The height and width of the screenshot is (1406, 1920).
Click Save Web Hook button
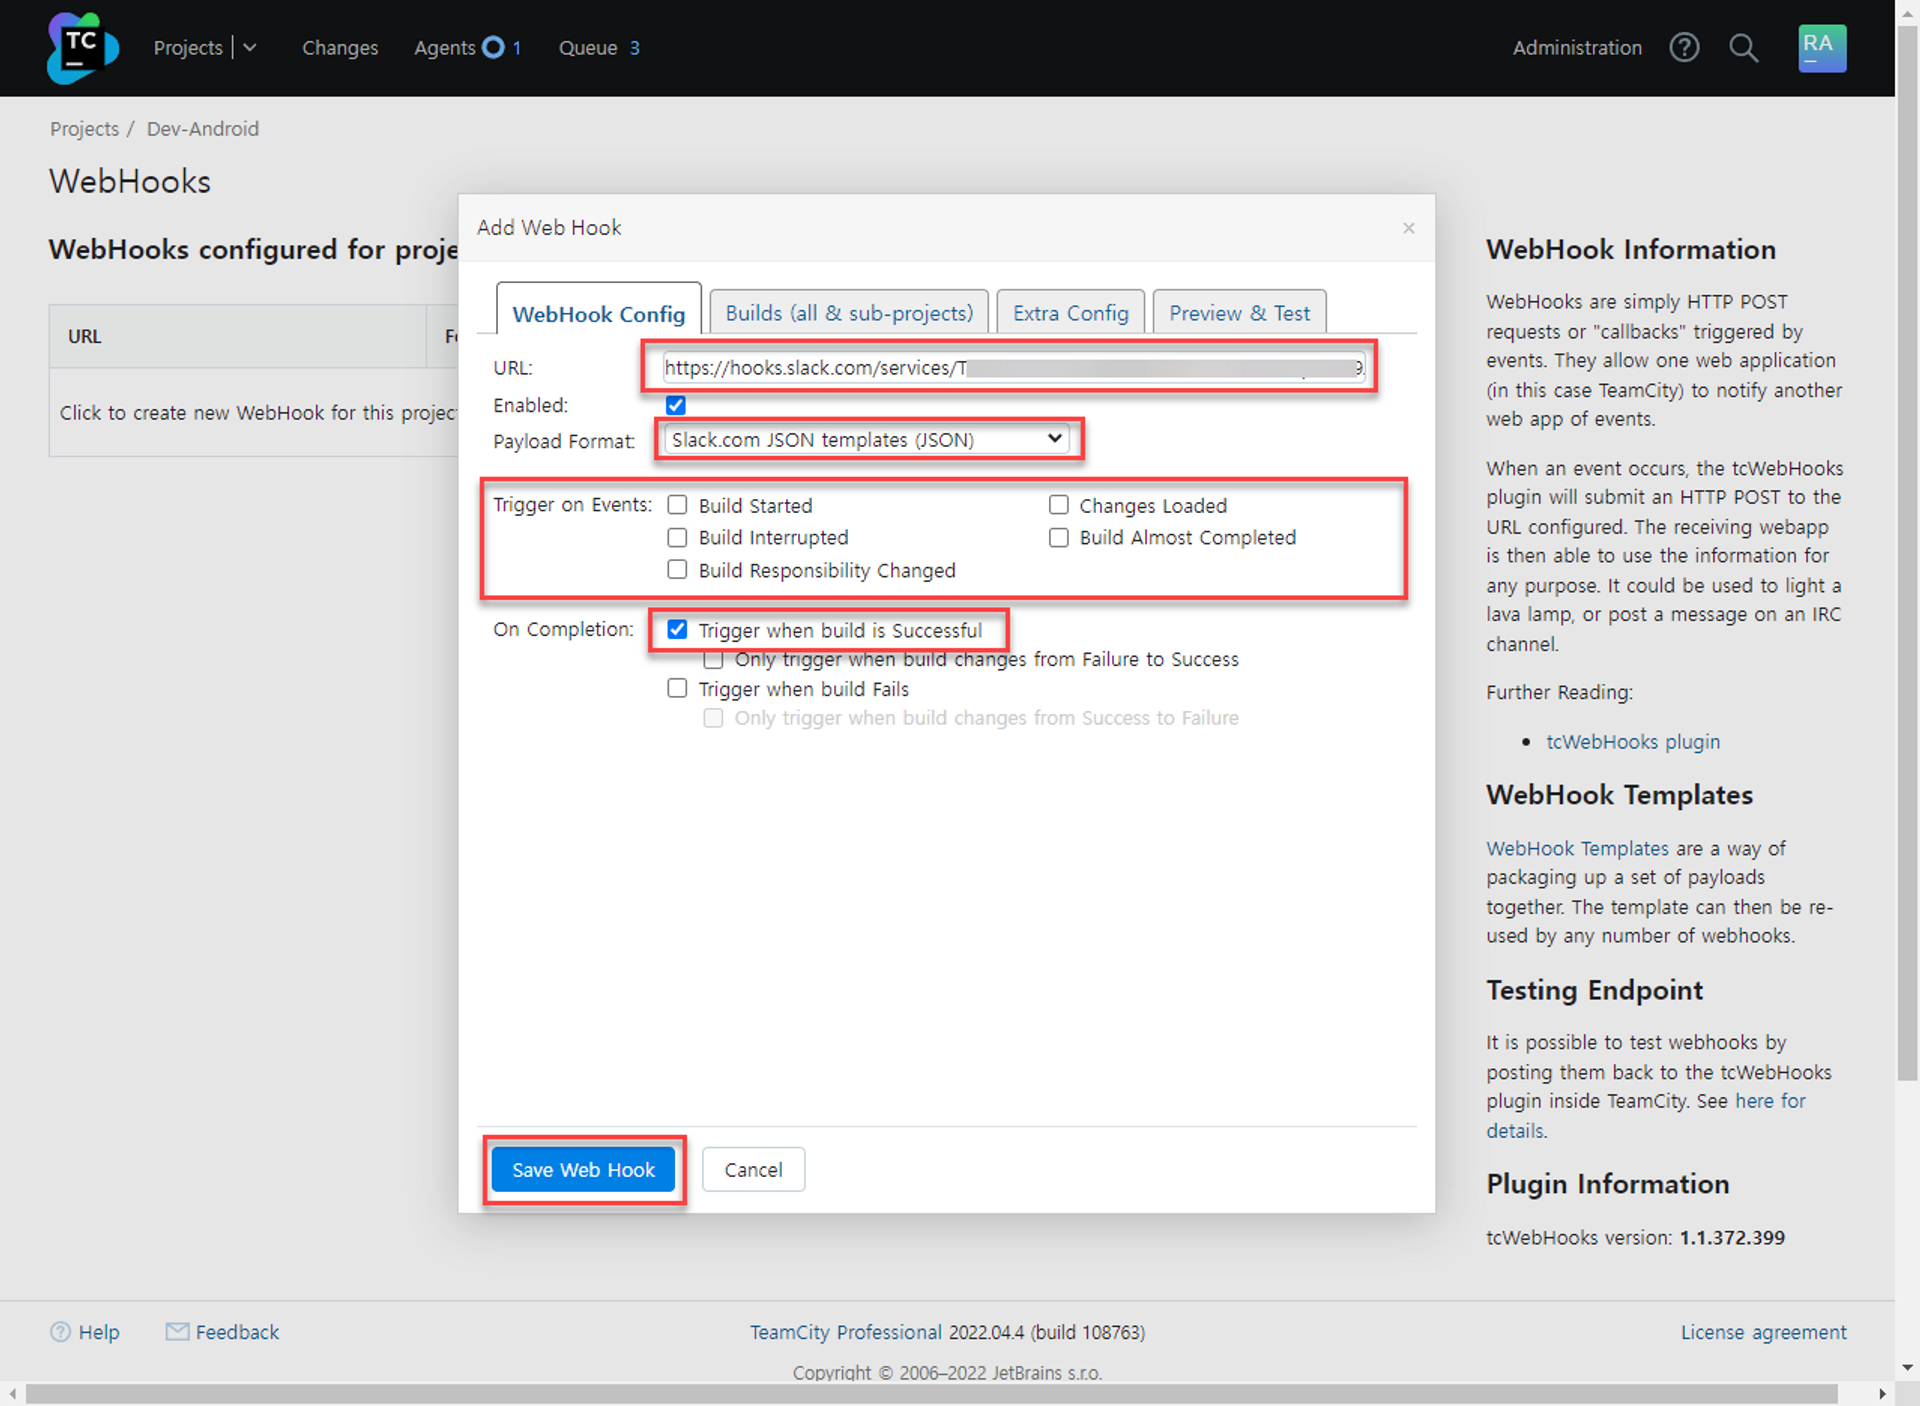(x=583, y=1169)
